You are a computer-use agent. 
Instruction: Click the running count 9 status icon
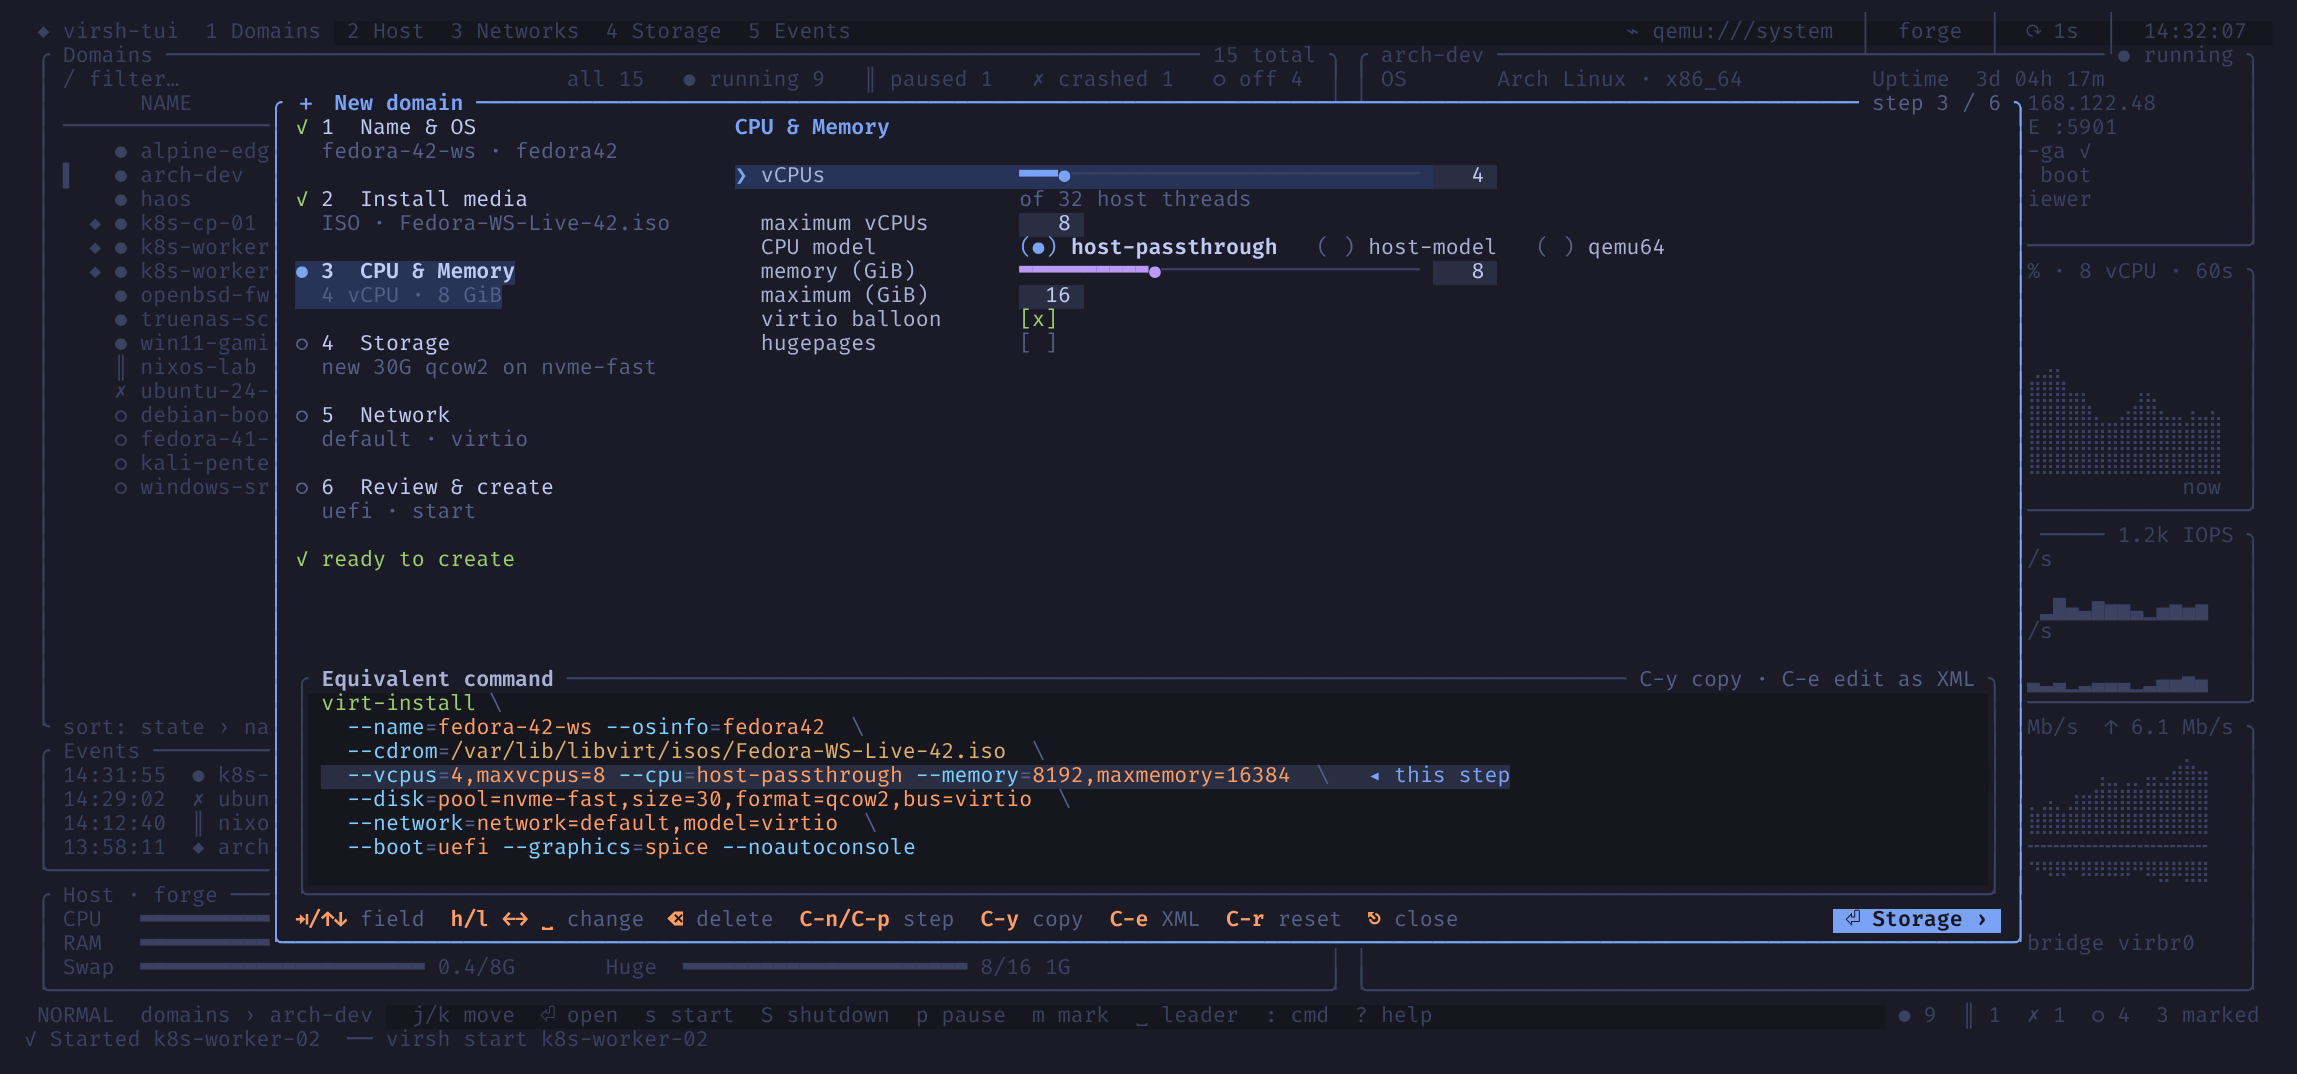point(1904,1015)
